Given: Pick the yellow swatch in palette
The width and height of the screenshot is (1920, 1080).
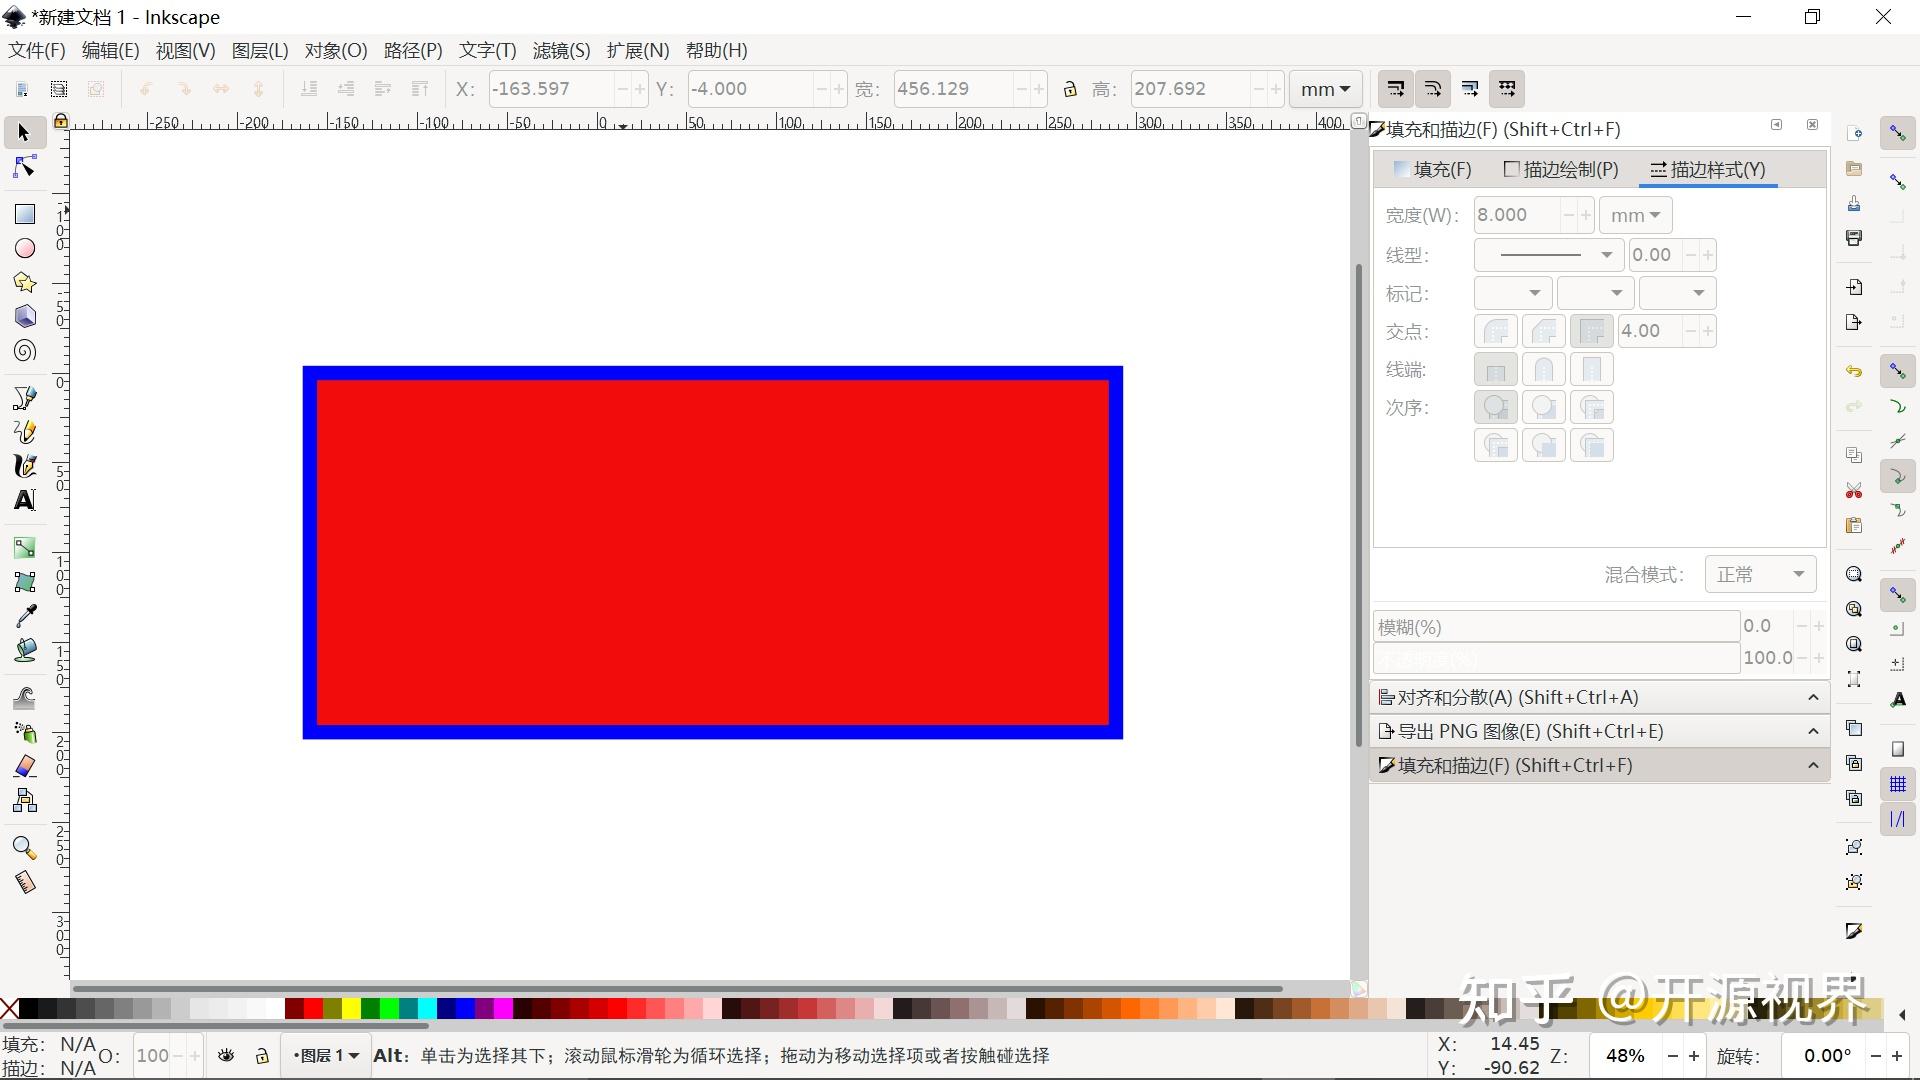Looking at the screenshot, I should pyautogui.click(x=351, y=1008).
